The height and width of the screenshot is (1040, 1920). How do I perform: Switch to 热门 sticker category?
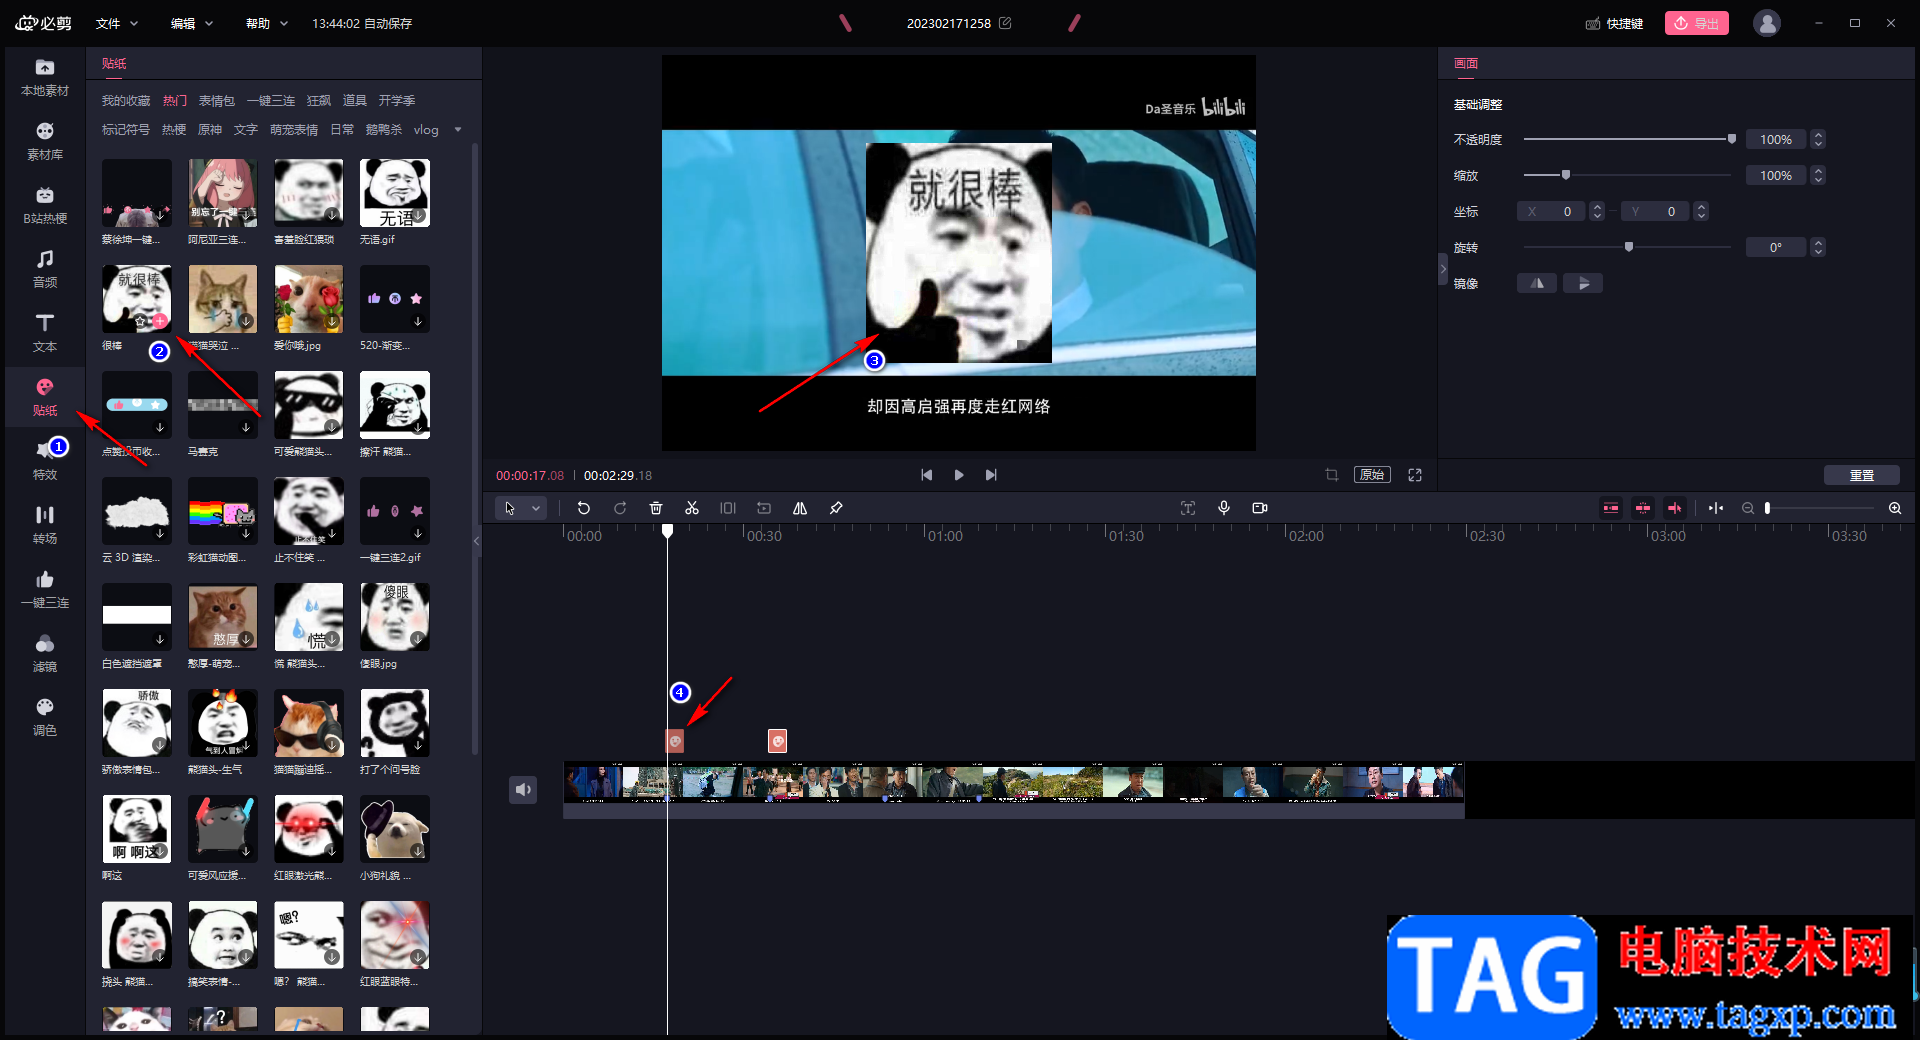coord(175,100)
